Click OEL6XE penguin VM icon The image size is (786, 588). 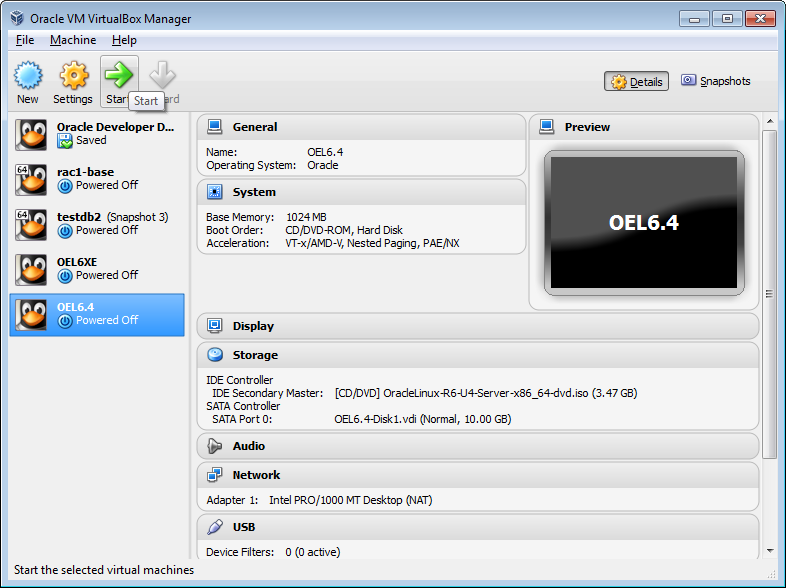click(31, 270)
